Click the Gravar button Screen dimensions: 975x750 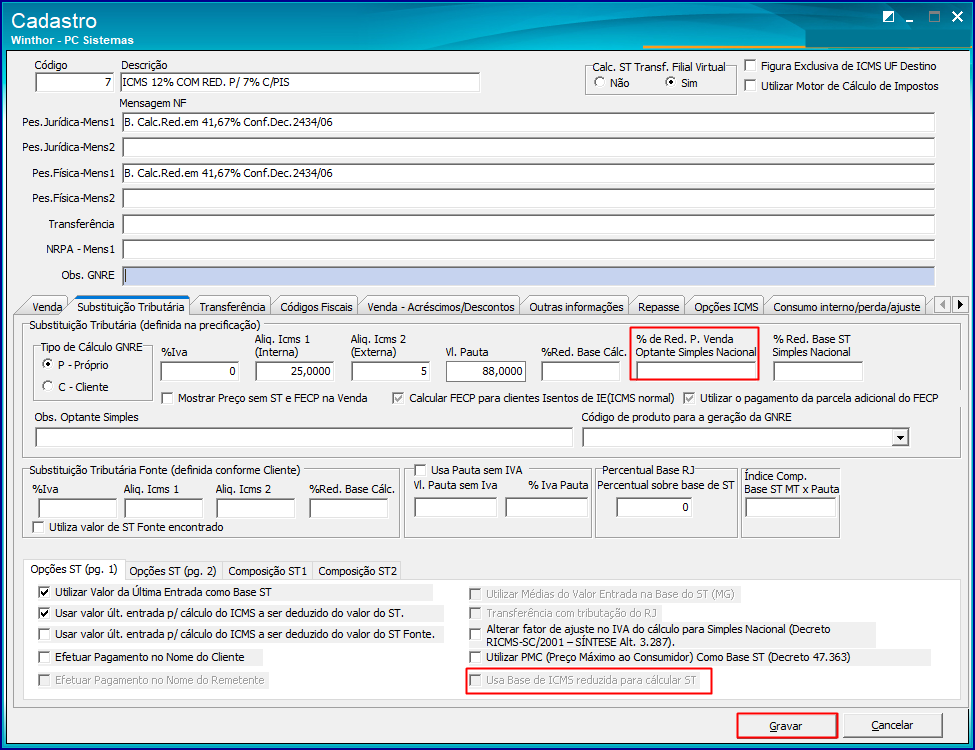[x=787, y=726]
